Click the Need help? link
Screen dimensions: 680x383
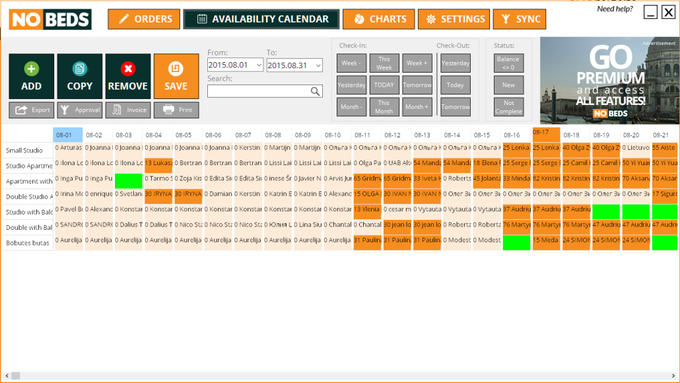tap(615, 9)
